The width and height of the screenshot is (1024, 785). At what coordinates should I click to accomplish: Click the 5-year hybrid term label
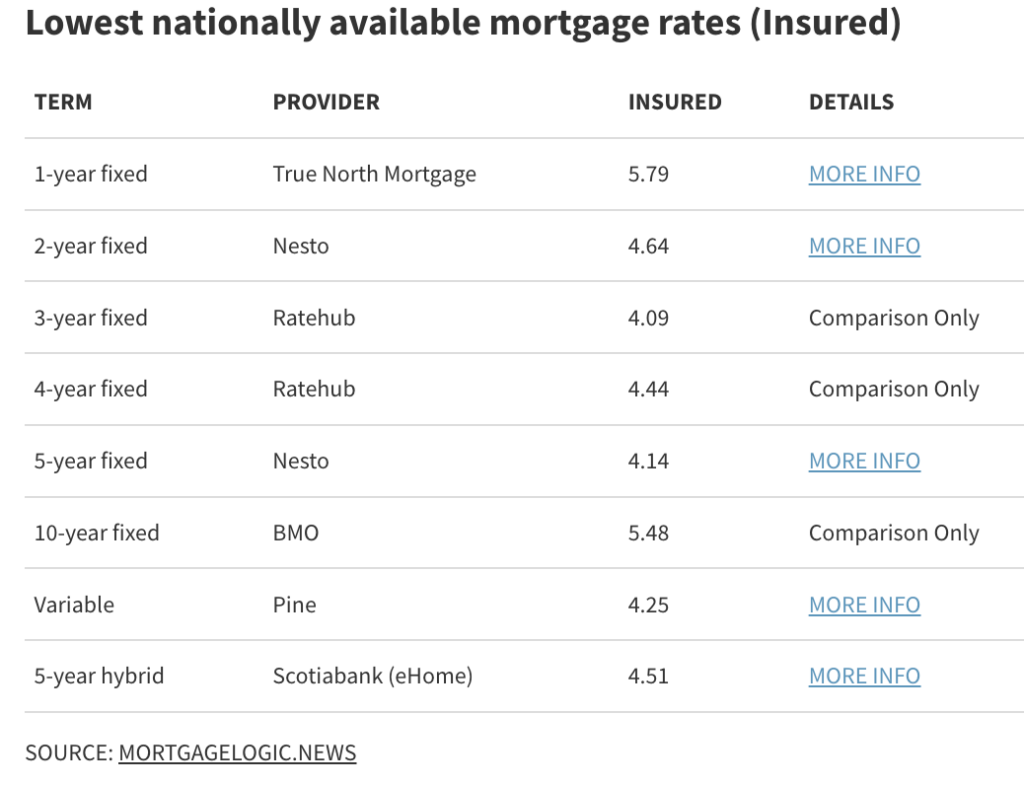pos(99,676)
